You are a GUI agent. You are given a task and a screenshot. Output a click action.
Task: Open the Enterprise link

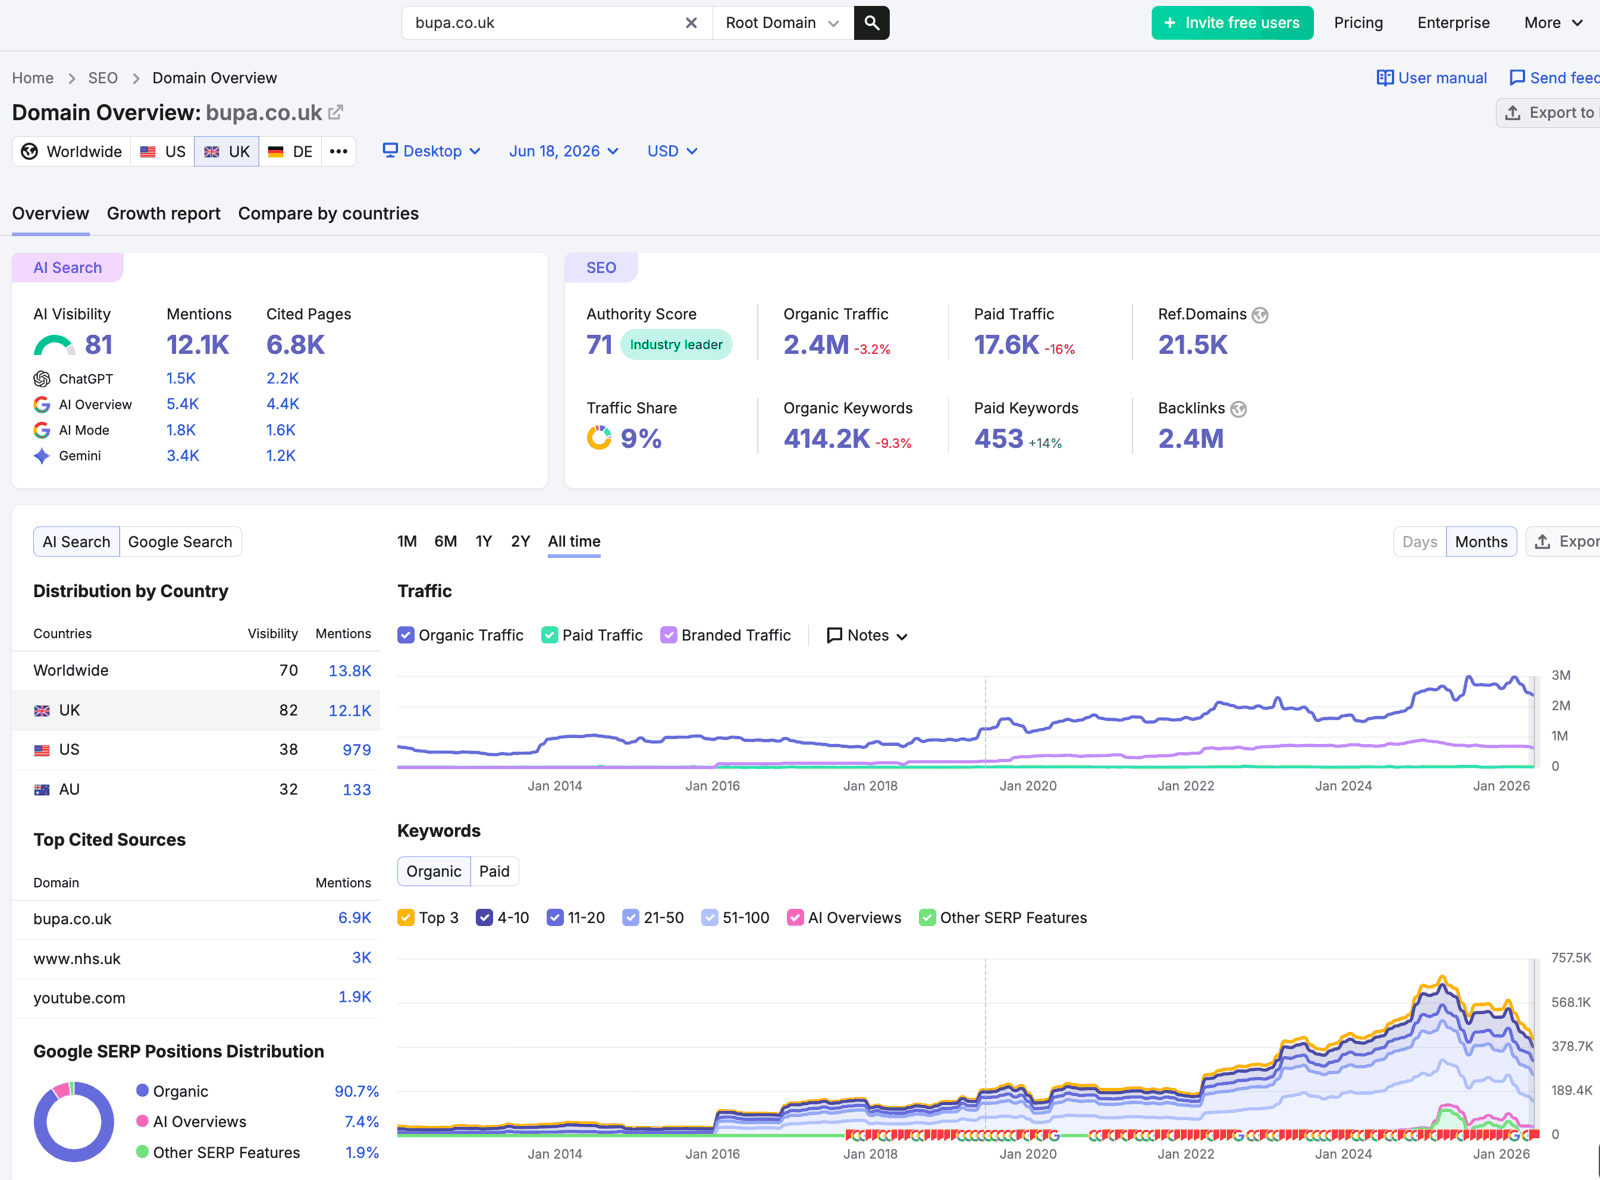click(1453, 23)
